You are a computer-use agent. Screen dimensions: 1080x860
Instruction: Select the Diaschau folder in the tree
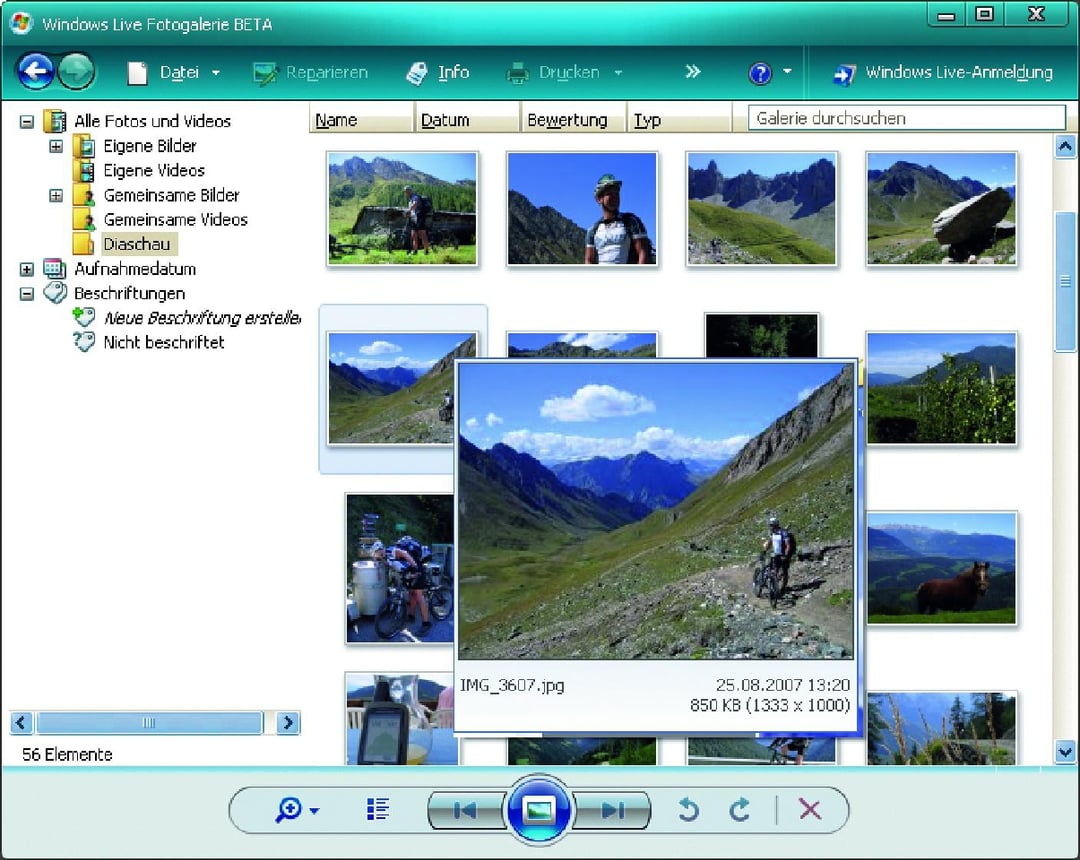136,244
